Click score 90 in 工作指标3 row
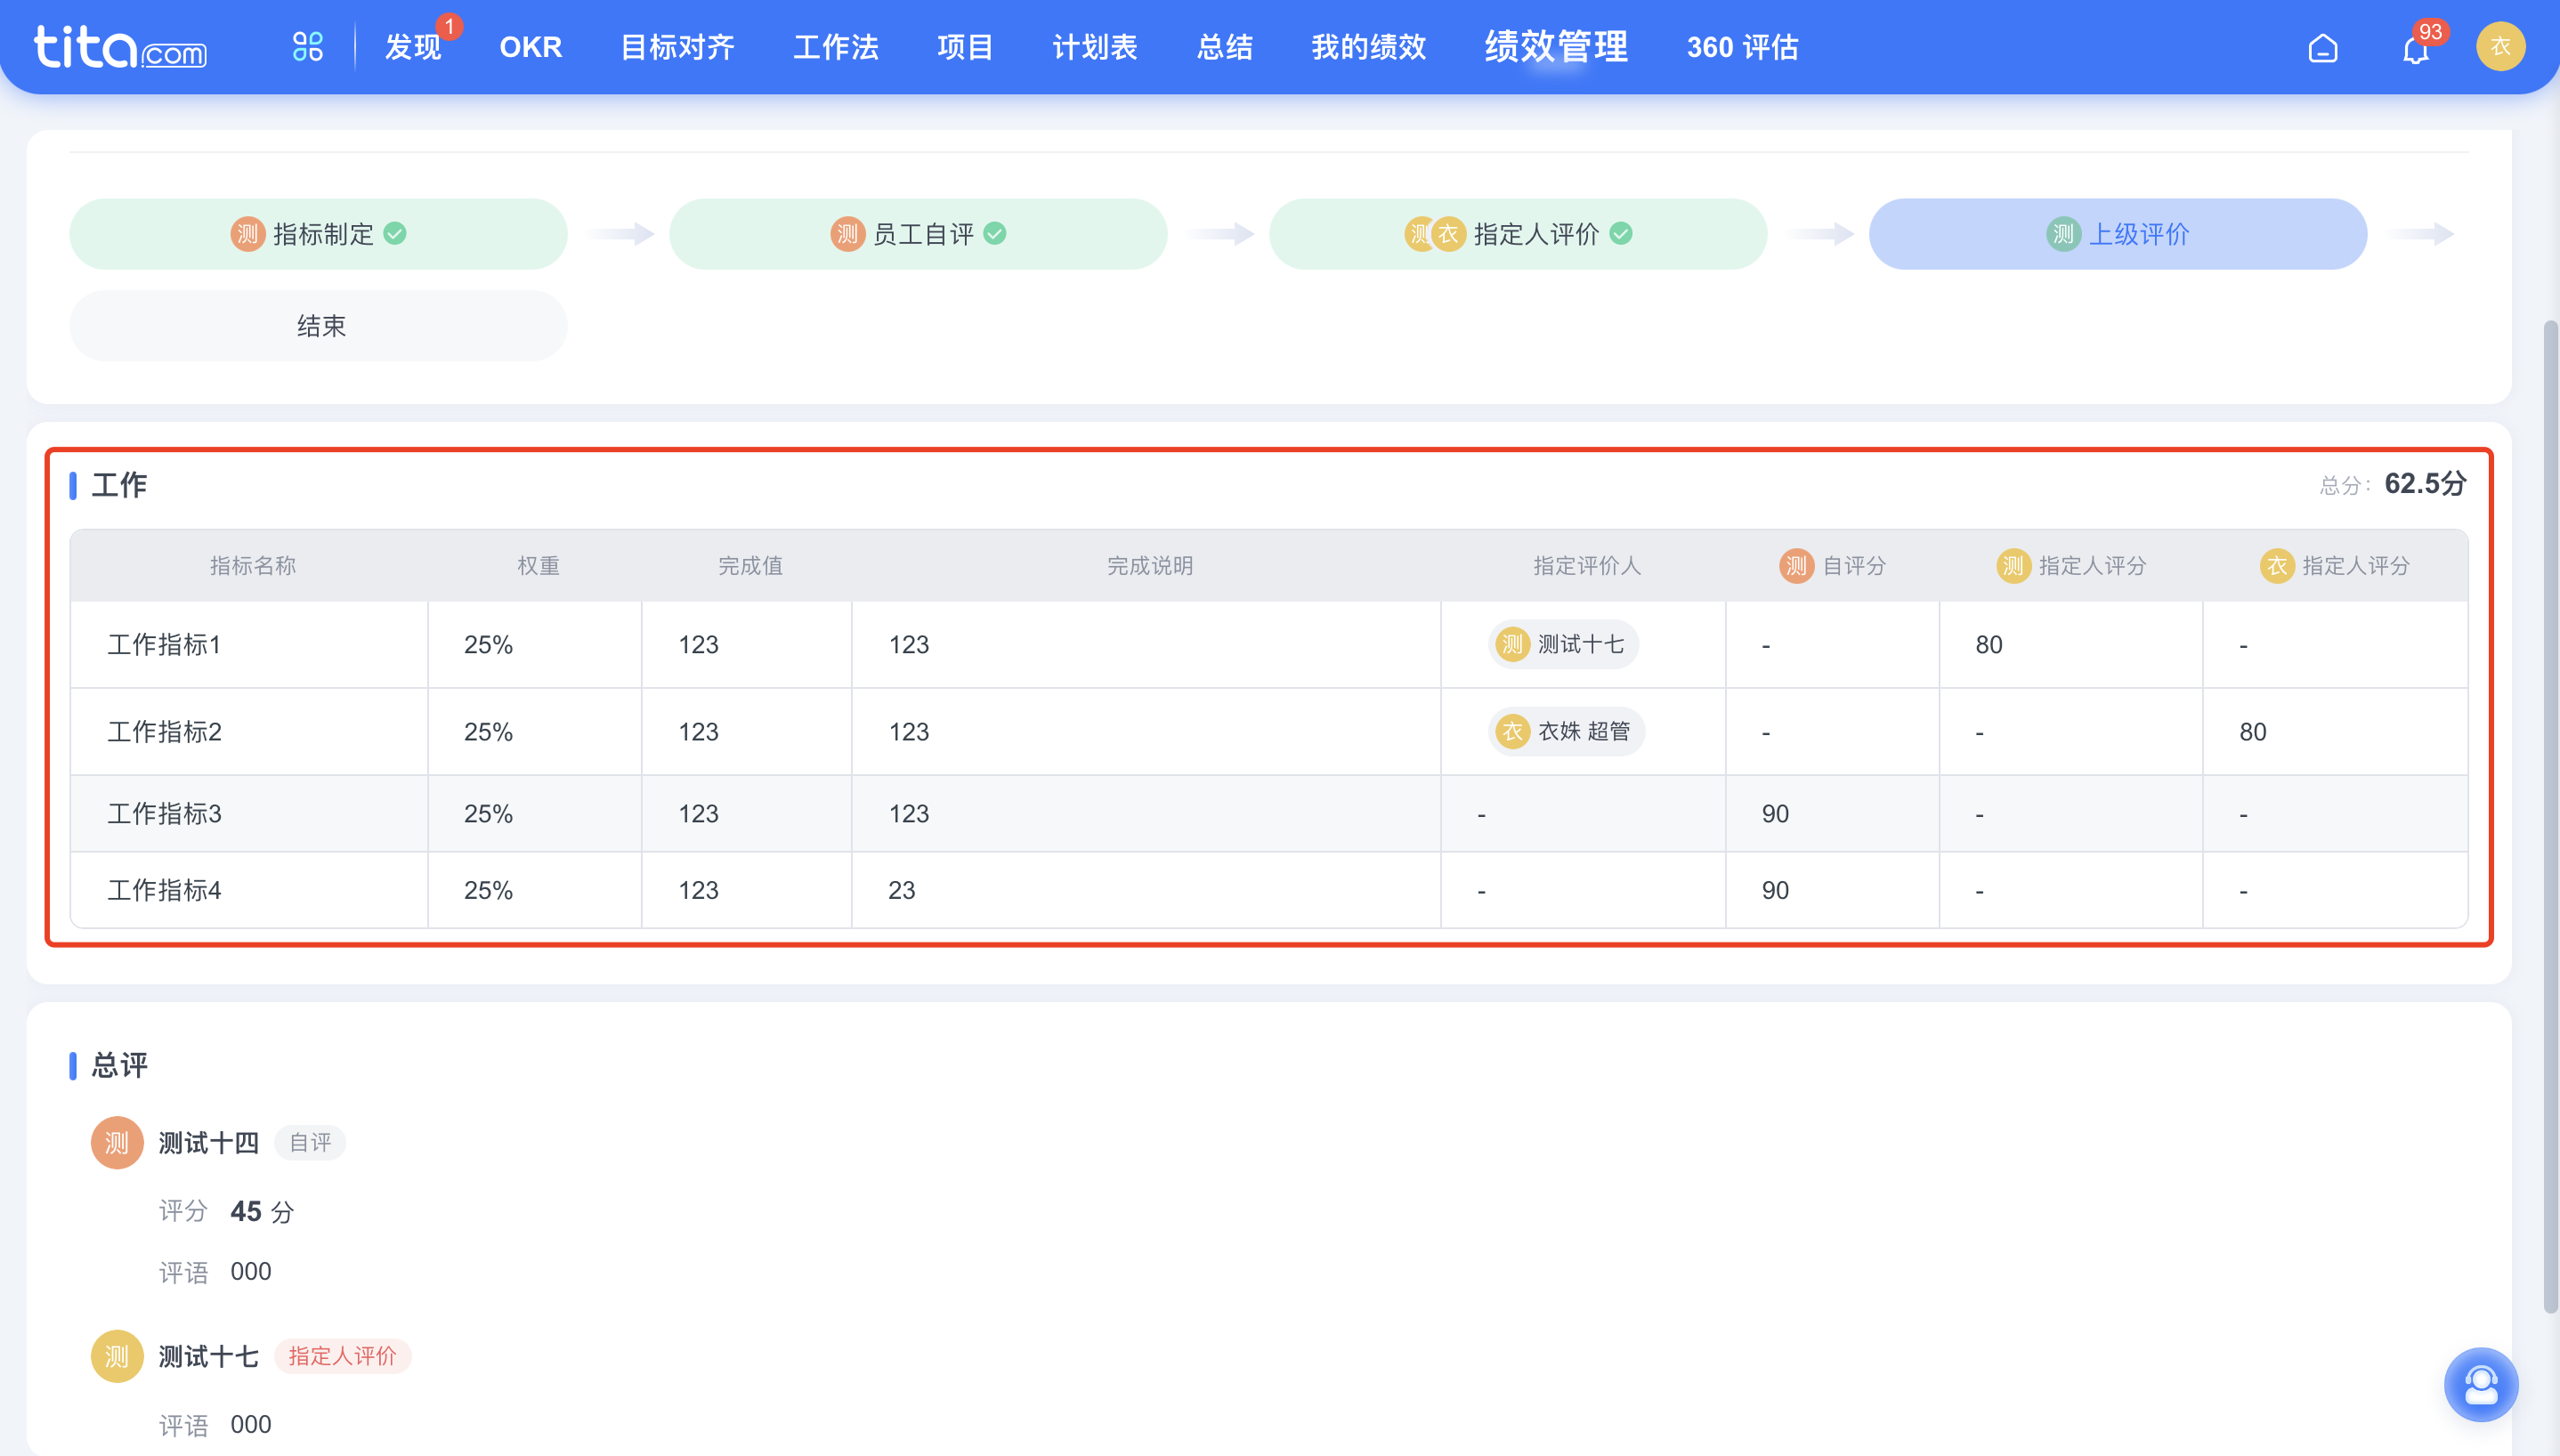The height and width of the screenshot is (1456, 2560). 1775,814
